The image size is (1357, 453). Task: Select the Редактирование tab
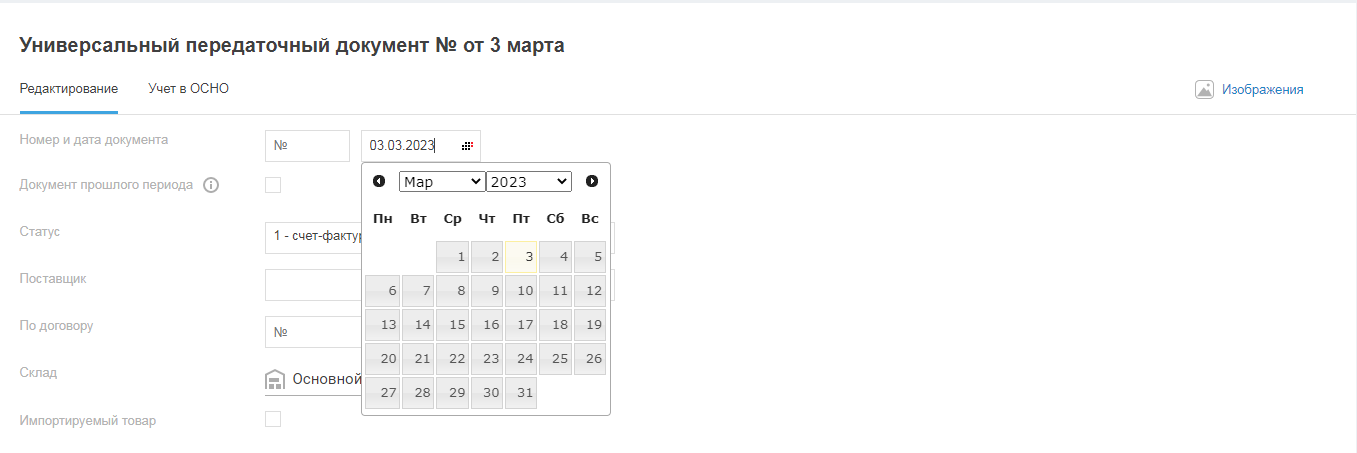click(69, 89)
